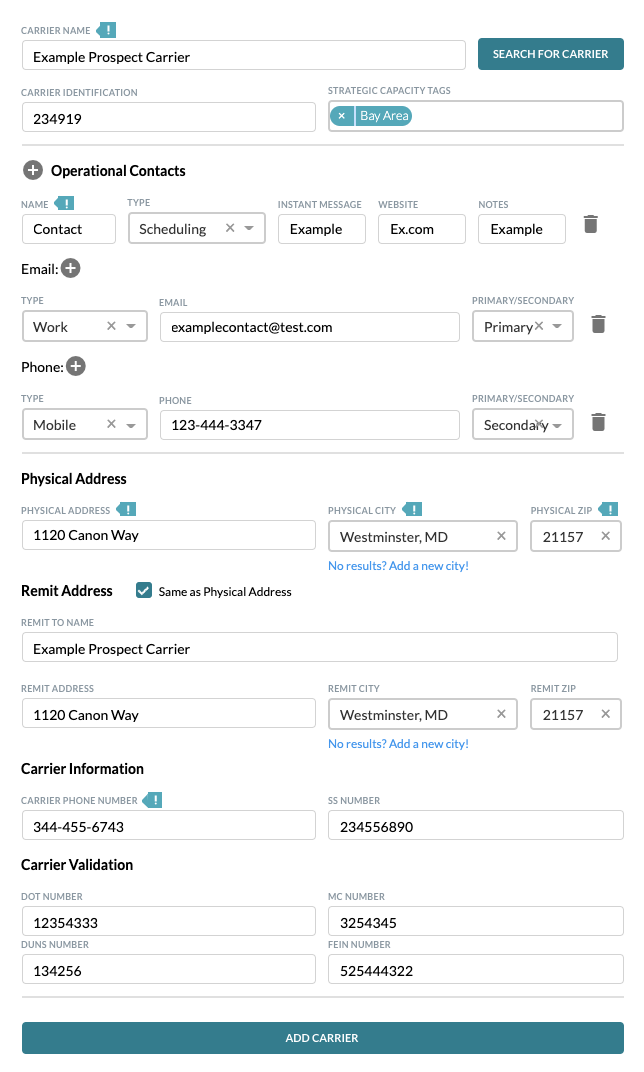Viewport: 644px width, 1072px height.
Task: Clear the Mobile phone type selection
Action: click(111, 424)
